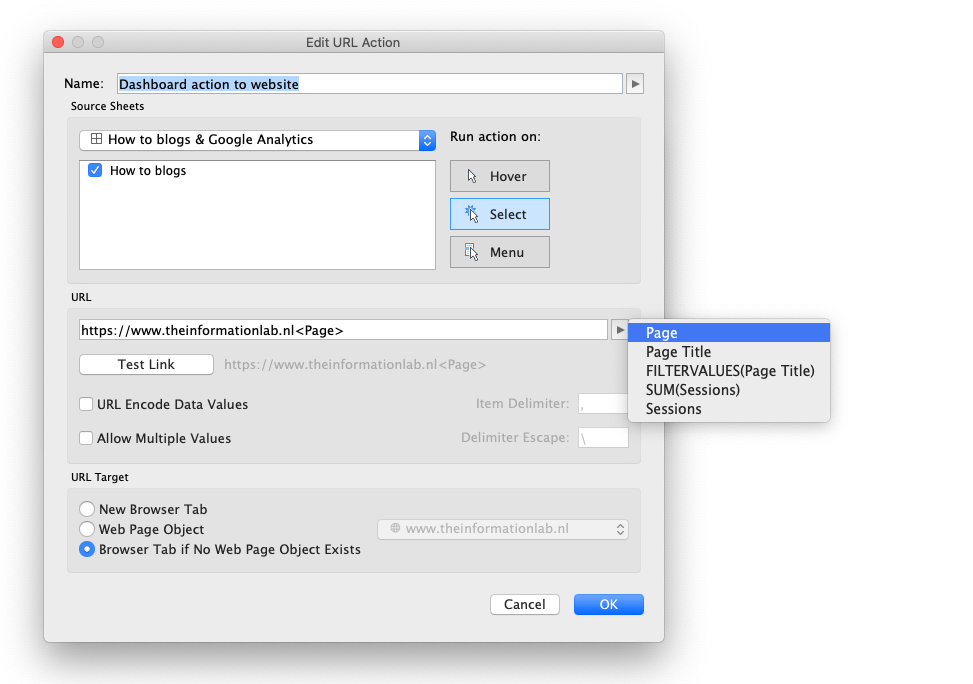Click inside the URL text field

tap(342, 330)
